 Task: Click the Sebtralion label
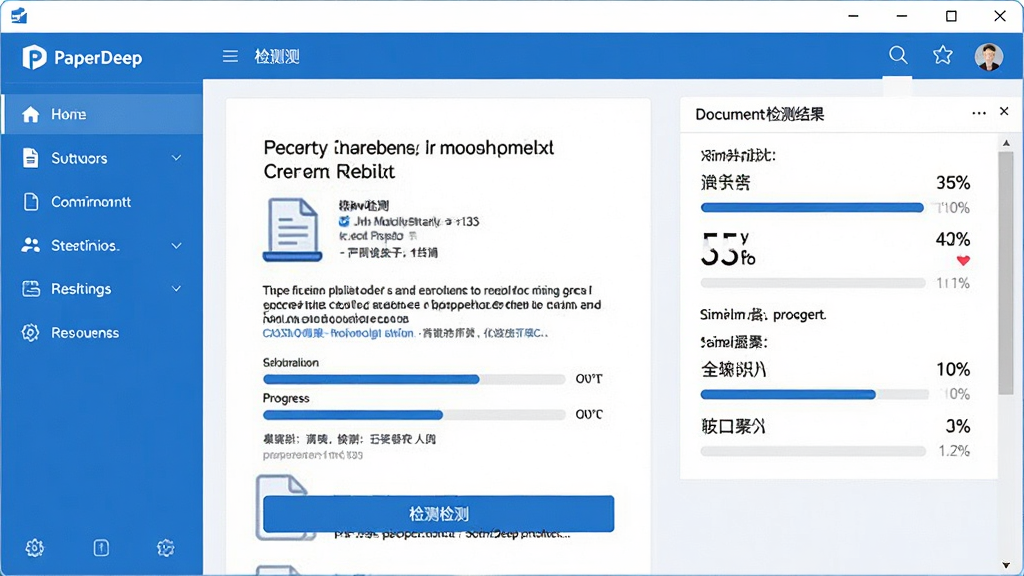tap(291, 362)
